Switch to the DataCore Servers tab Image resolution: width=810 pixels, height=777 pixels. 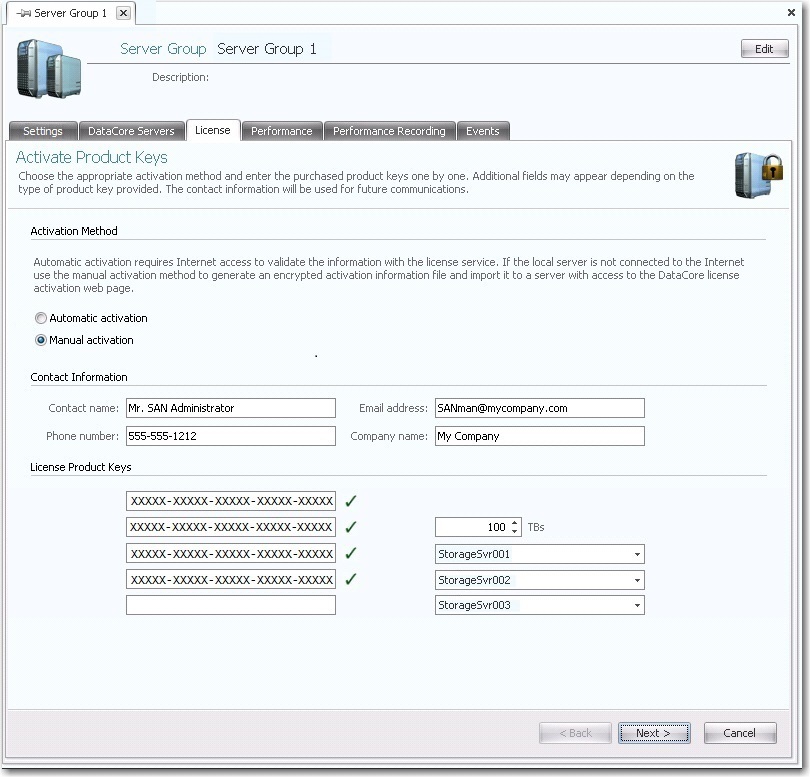131,131
